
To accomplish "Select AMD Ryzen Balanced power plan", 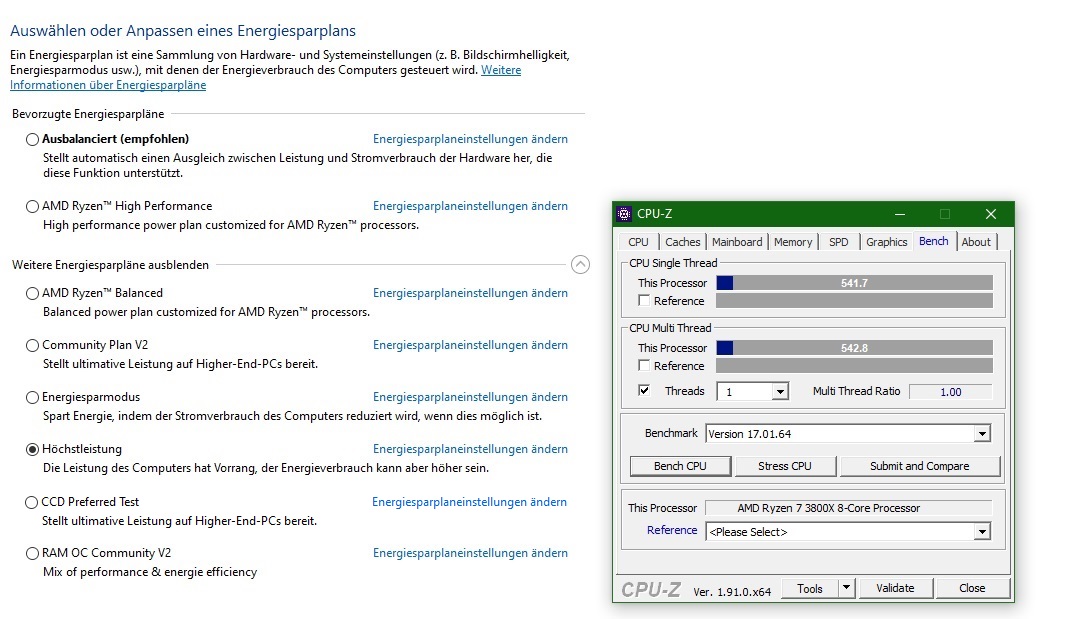I will (32, 293).
